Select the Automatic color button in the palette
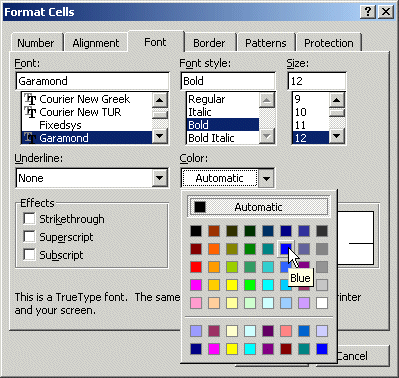This screenshot has height=378, width=399. point(258,207)
